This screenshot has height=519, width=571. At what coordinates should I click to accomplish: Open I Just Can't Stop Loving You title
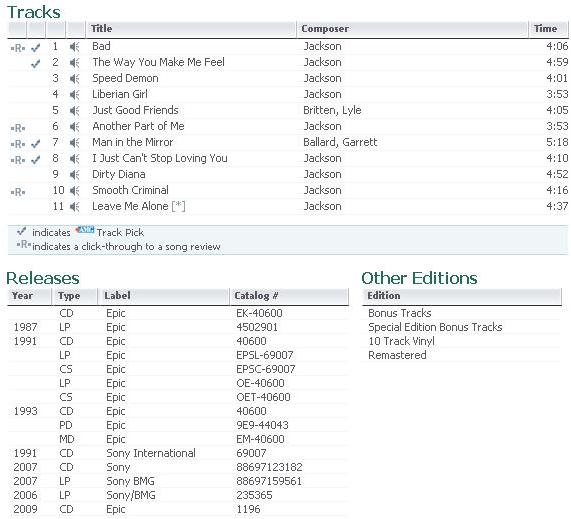coord(160,158)
